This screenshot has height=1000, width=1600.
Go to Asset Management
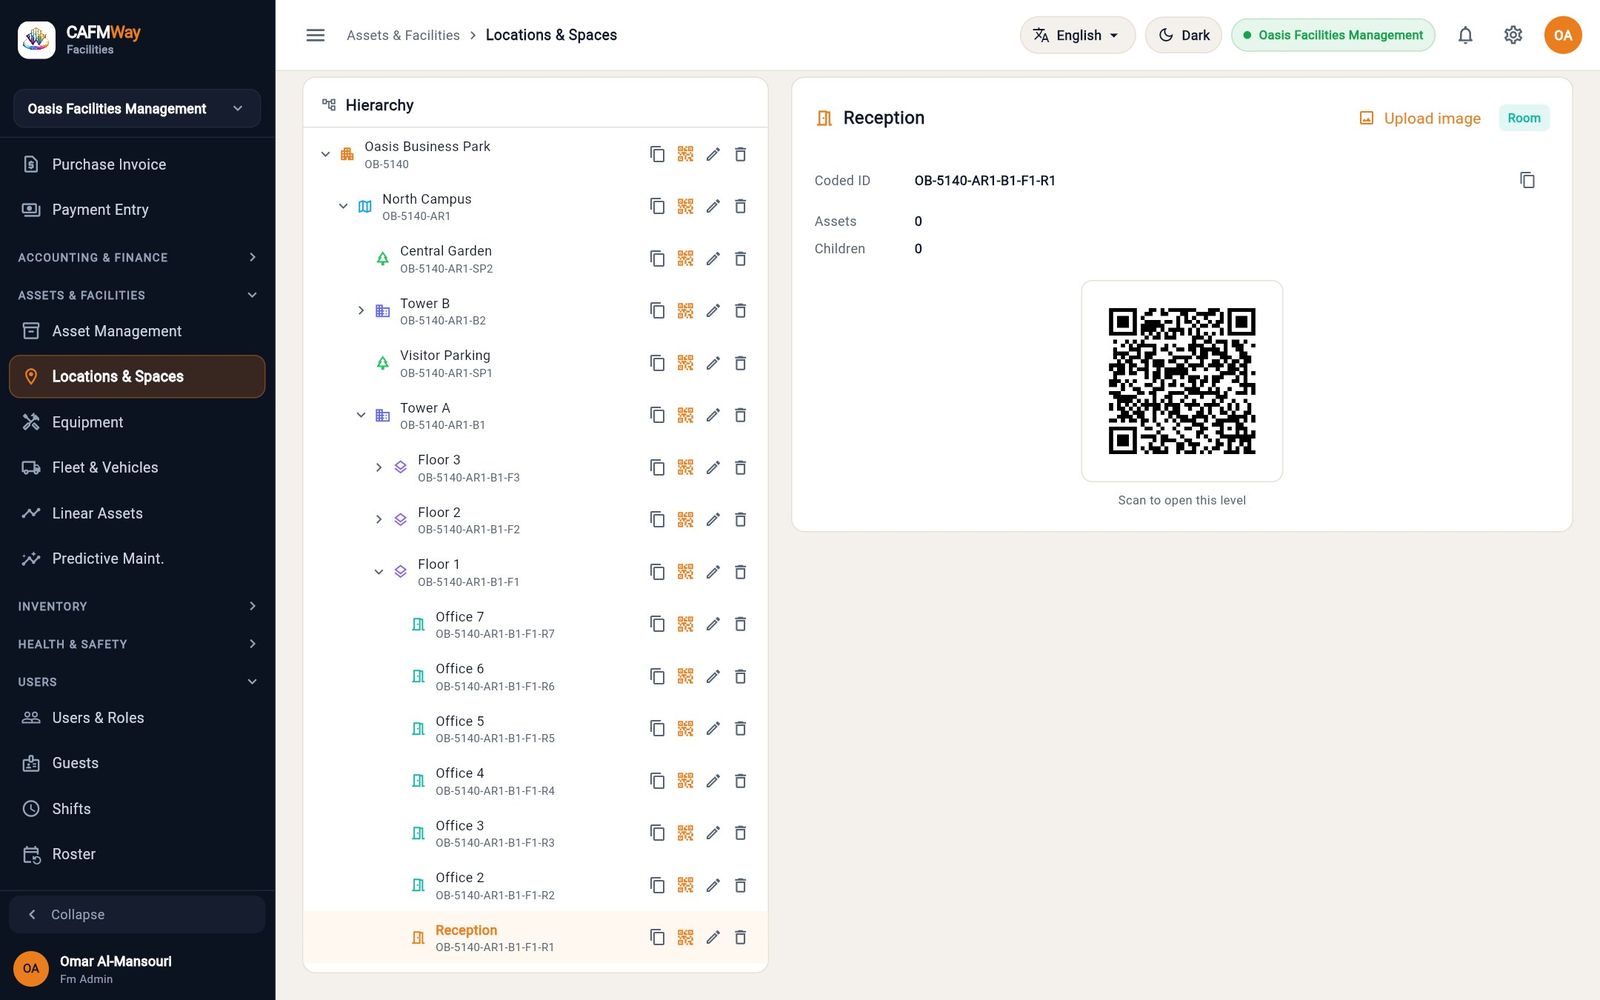pyautogui.click(x=137, y=331)
